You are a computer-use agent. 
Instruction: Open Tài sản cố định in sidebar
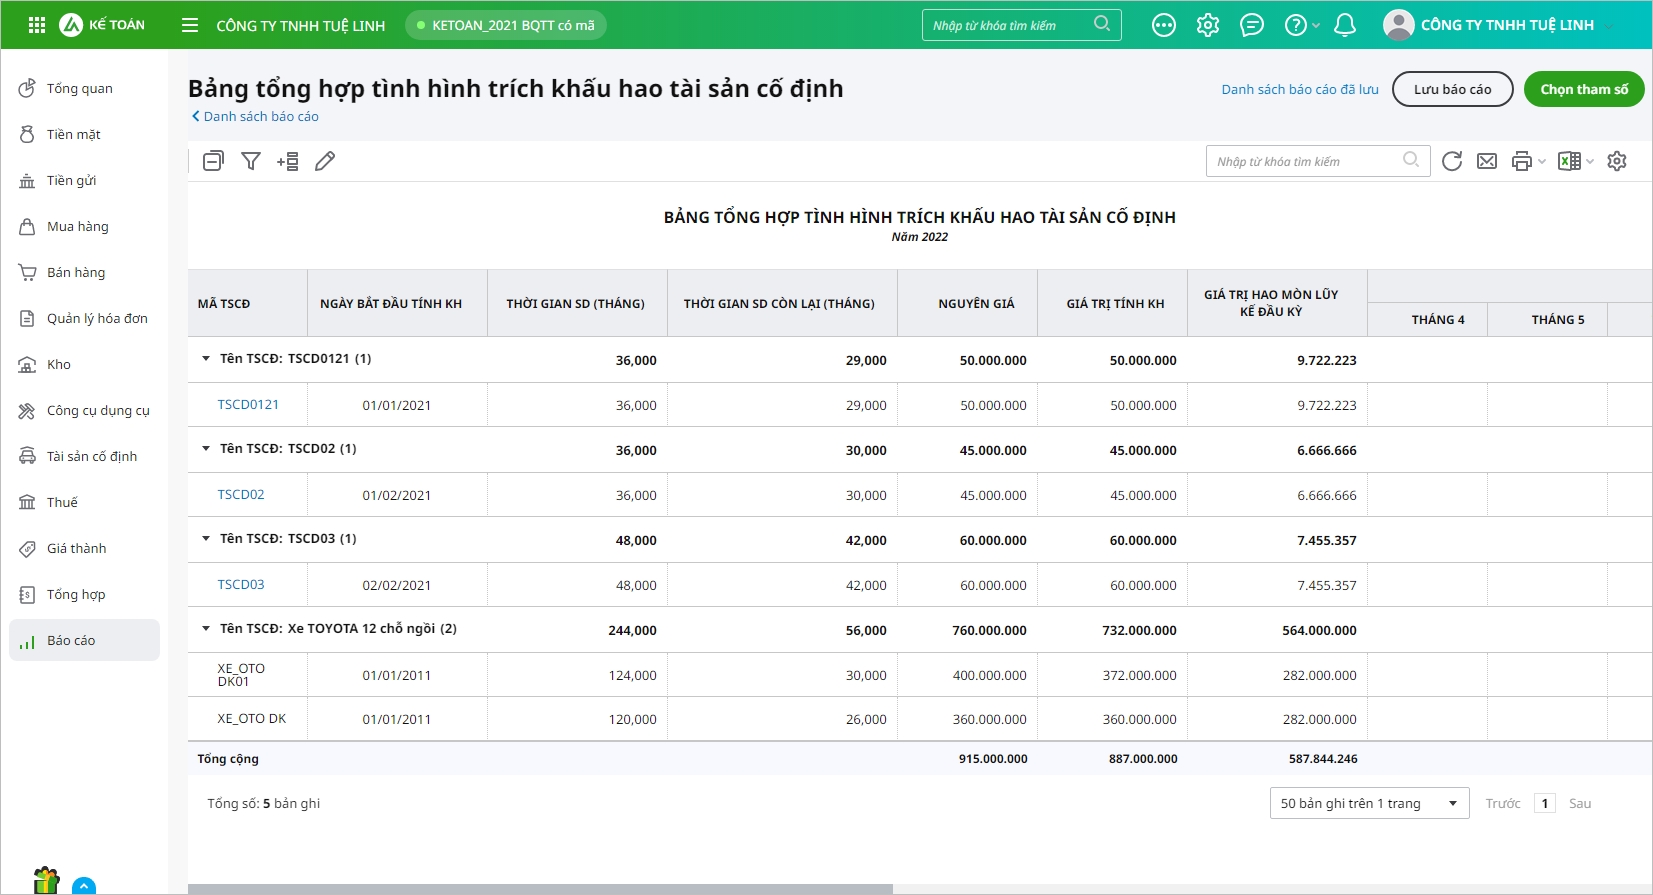click(91, 456)
